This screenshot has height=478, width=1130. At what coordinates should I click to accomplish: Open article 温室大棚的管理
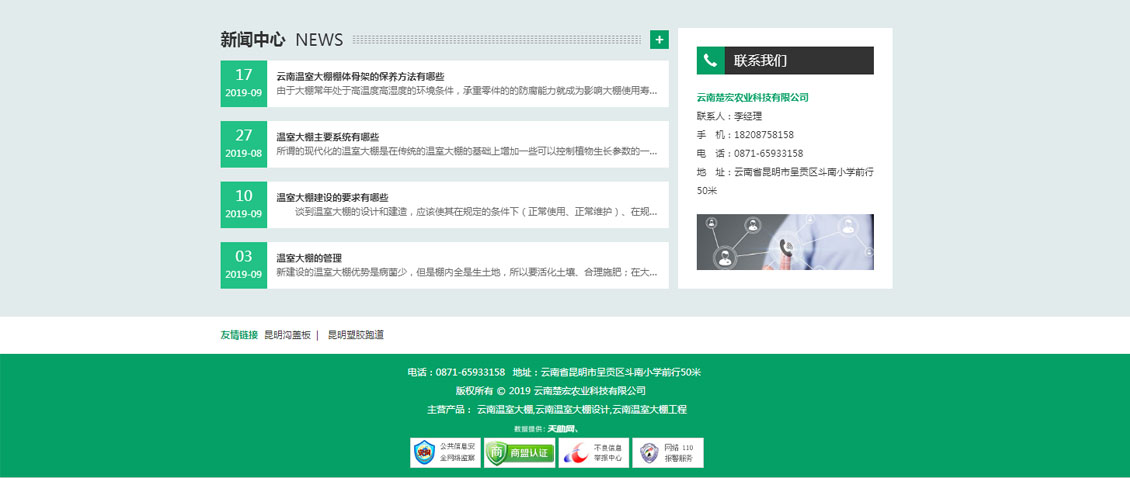point(309,258)
